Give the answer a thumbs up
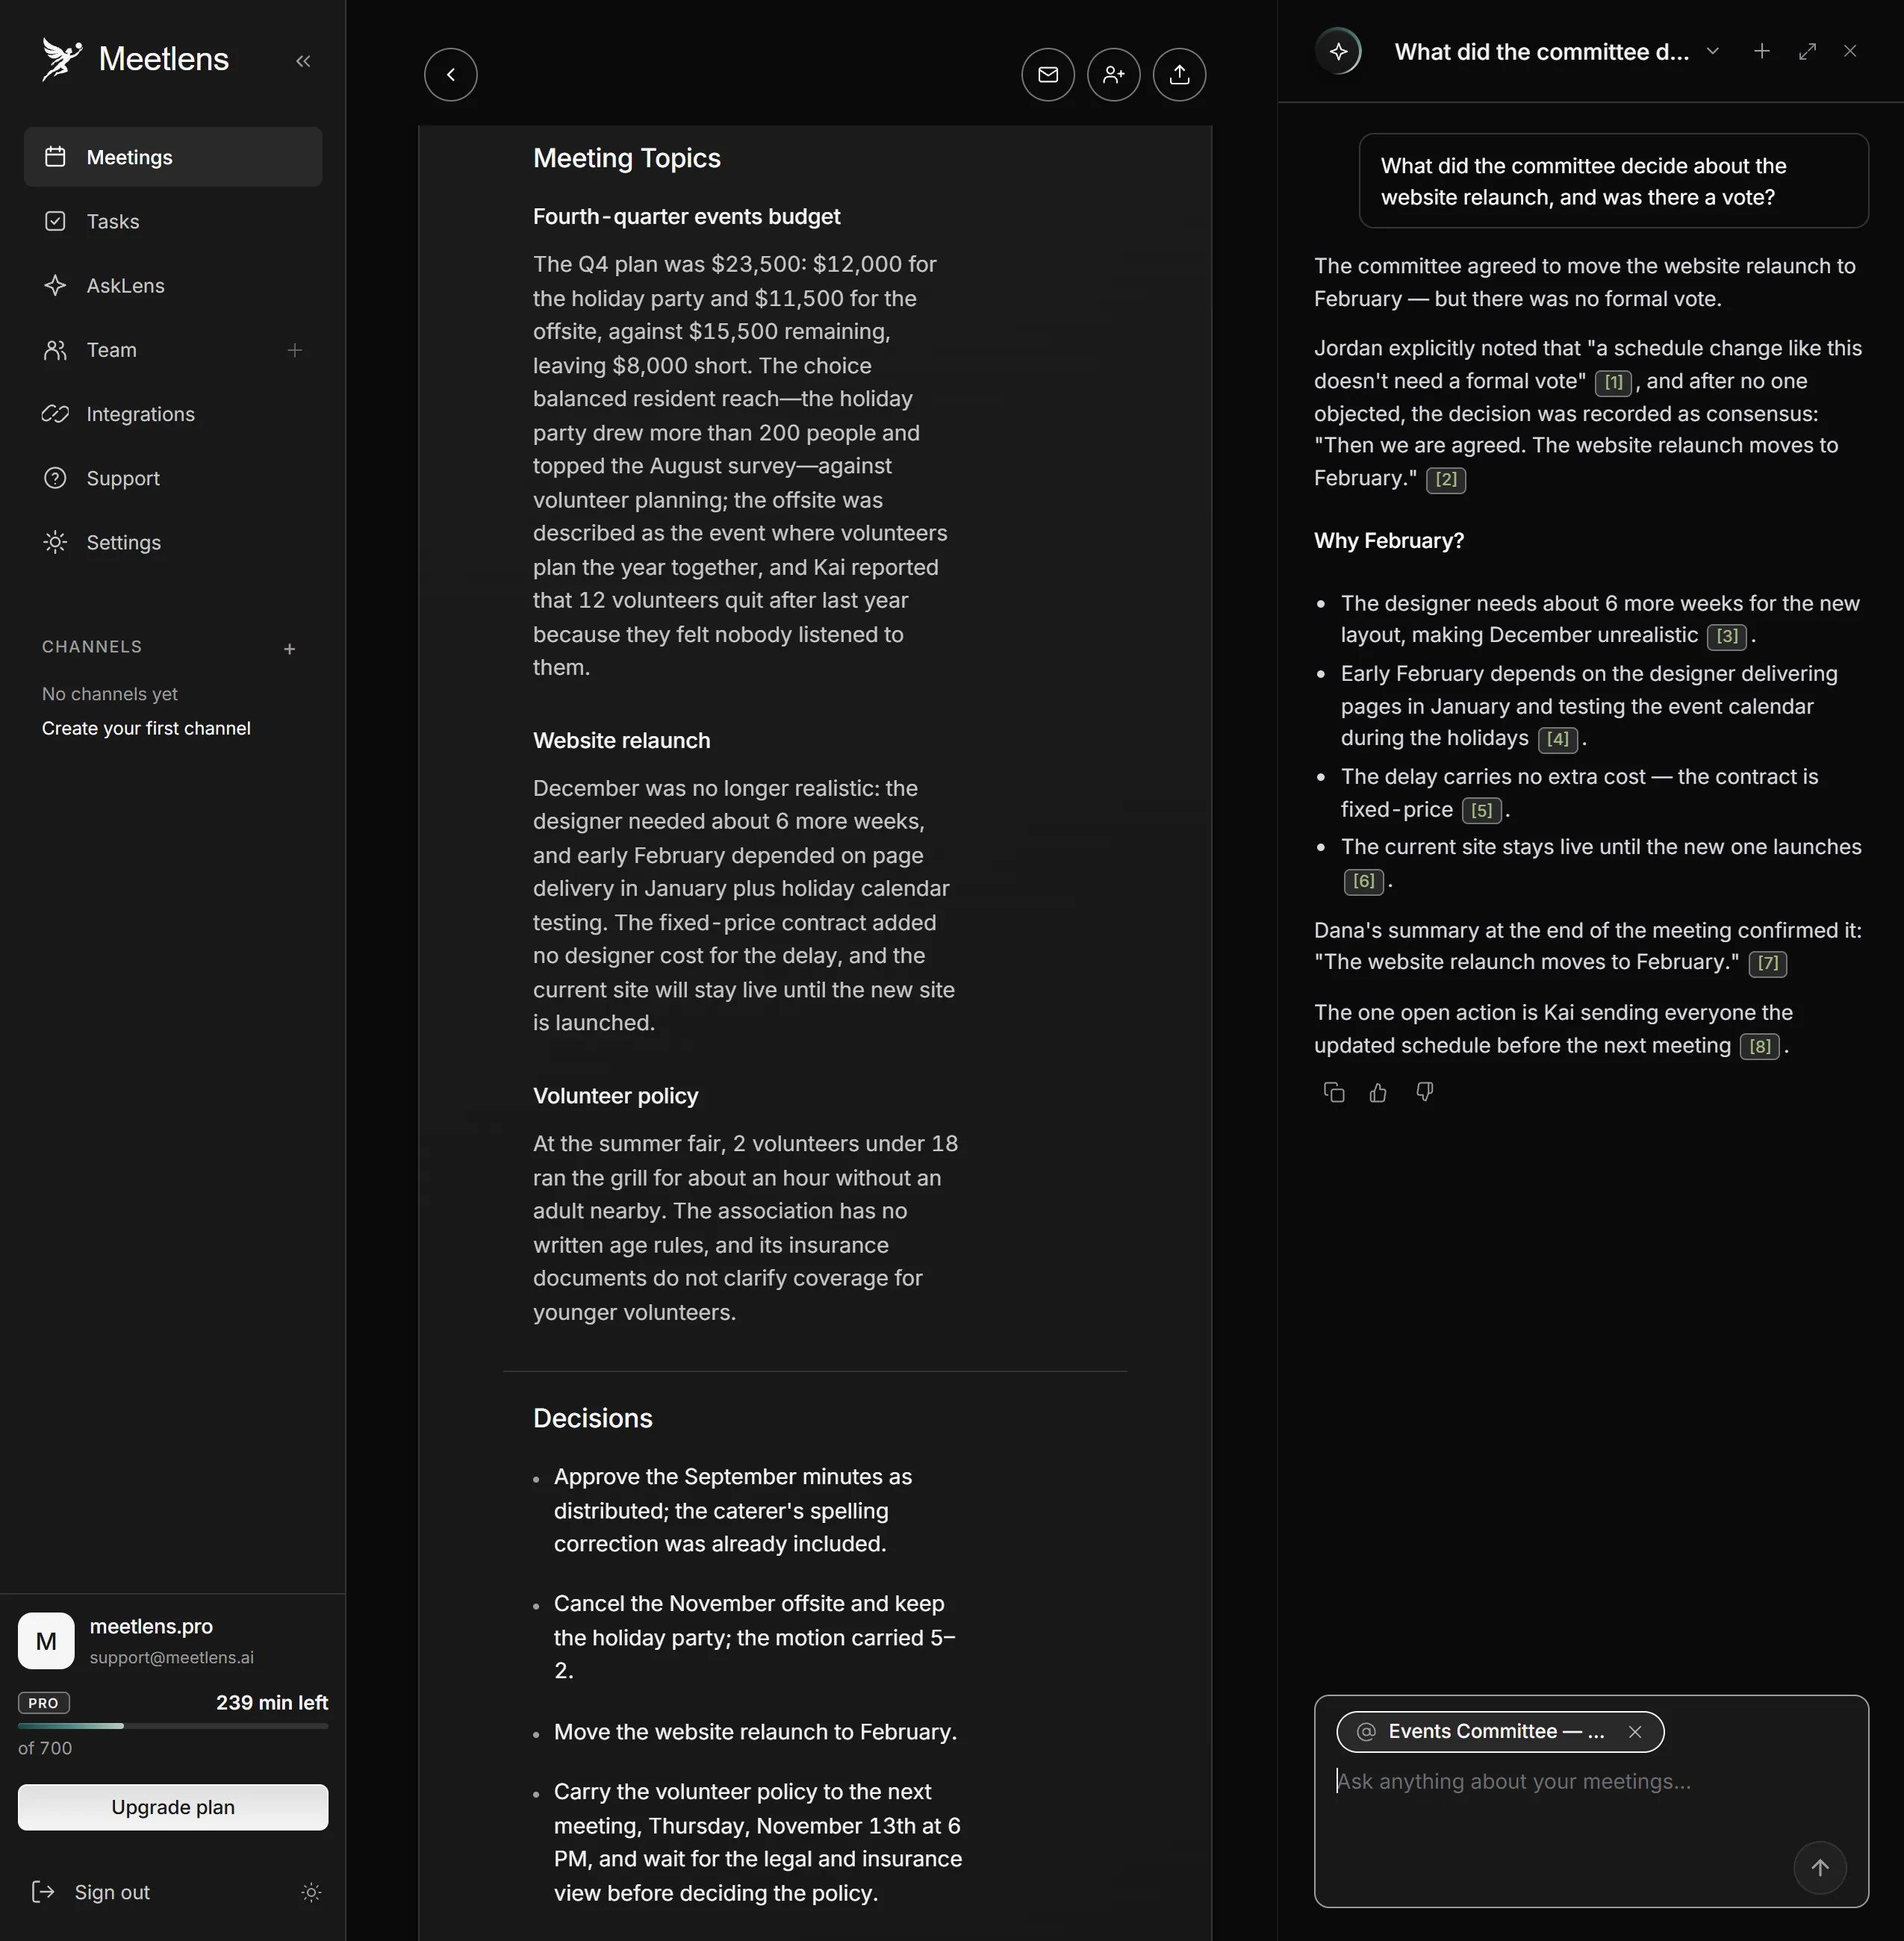Viewport: 1904px width, 1941px height. point(1379,1092)
